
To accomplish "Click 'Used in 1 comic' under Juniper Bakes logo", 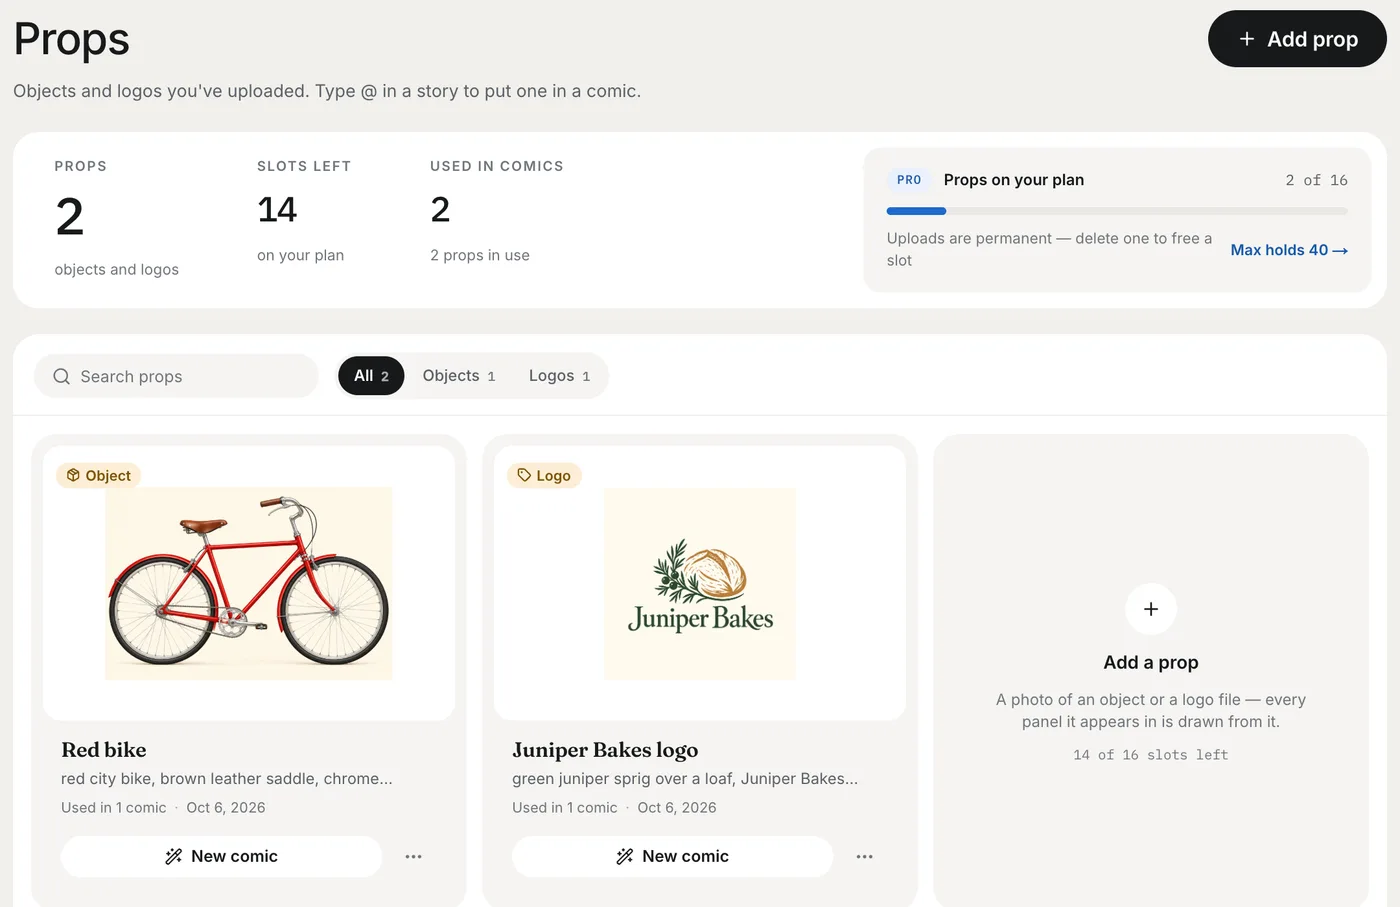I will [565, 808].
